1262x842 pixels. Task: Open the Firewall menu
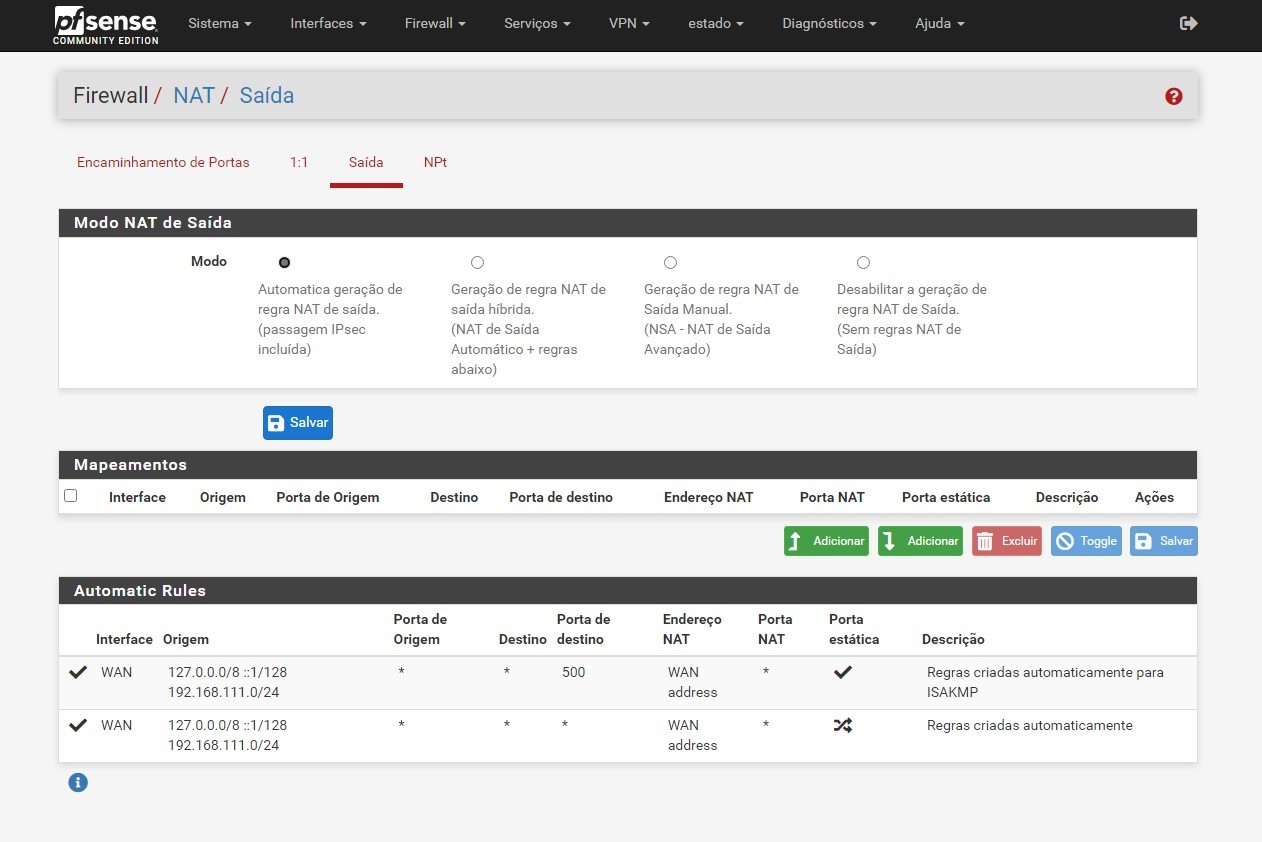click(x=433, y=23)
